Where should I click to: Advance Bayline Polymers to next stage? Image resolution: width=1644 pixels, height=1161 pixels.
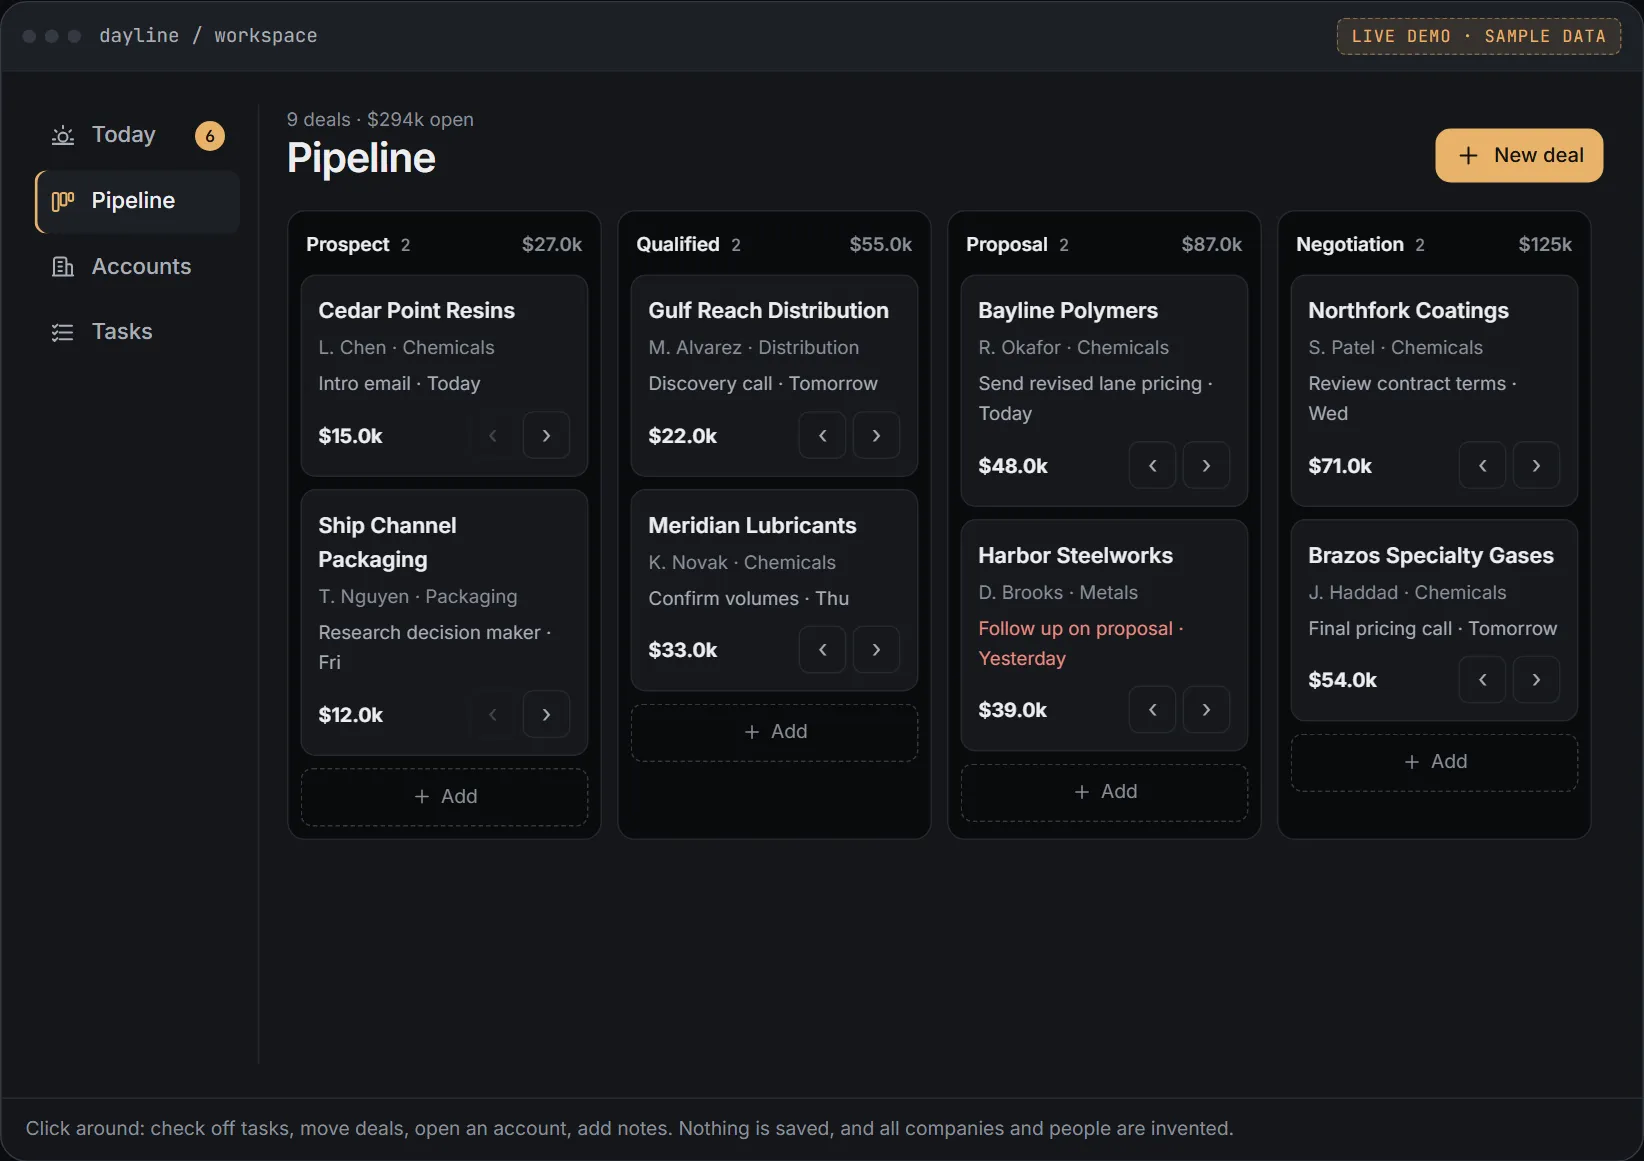click(1206, 465)
